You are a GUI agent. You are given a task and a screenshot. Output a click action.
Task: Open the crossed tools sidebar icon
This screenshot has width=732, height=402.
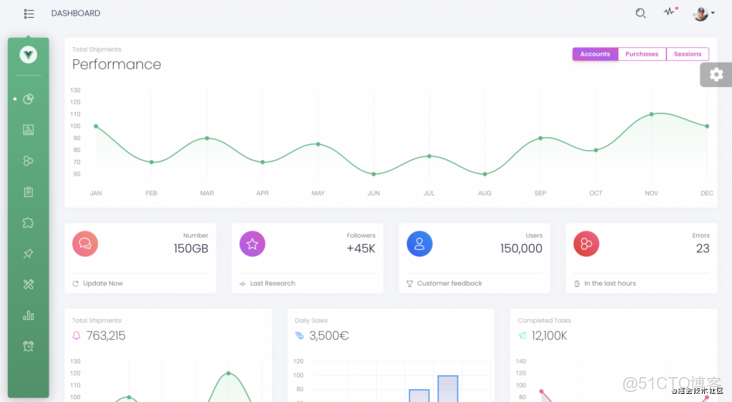28,284
